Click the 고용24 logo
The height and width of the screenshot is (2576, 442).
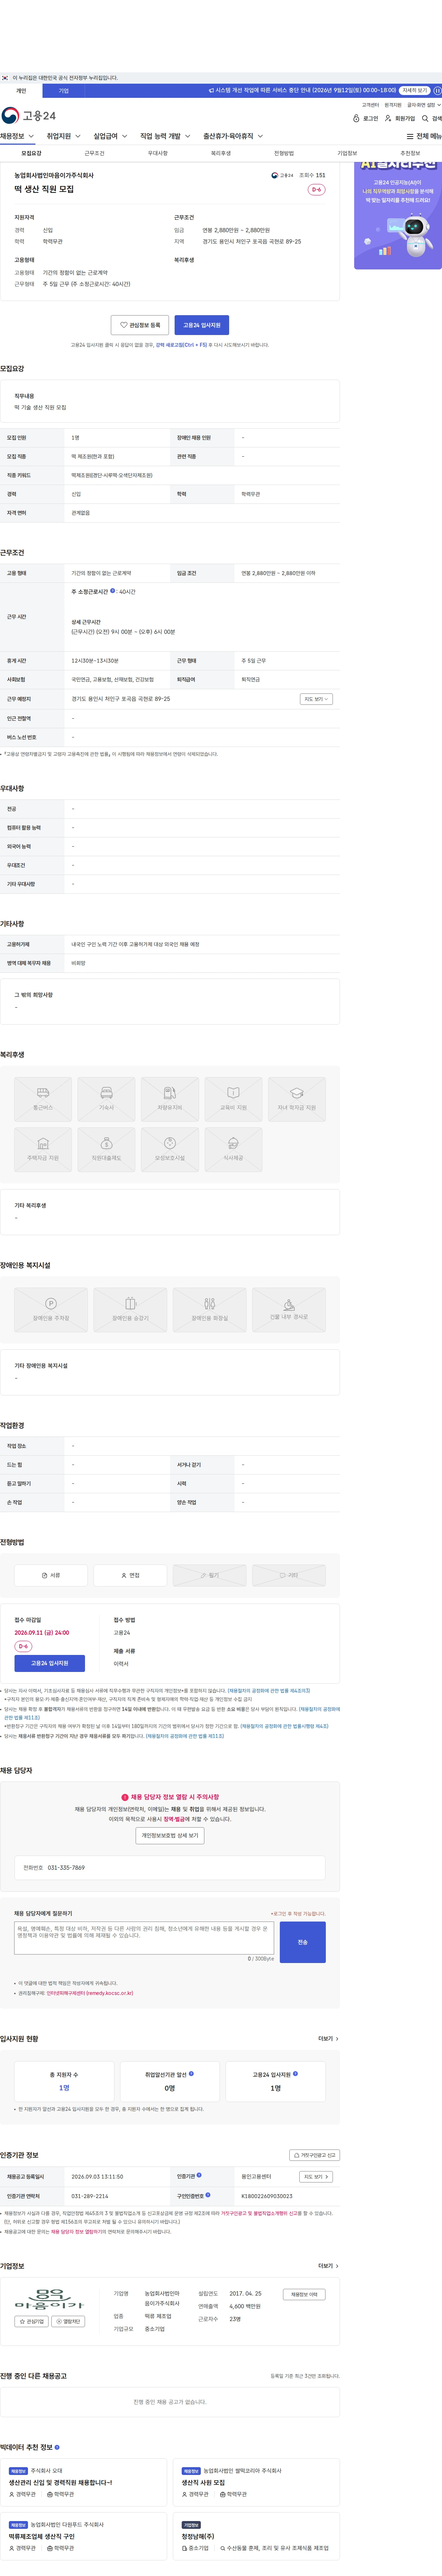click(29, 116)
